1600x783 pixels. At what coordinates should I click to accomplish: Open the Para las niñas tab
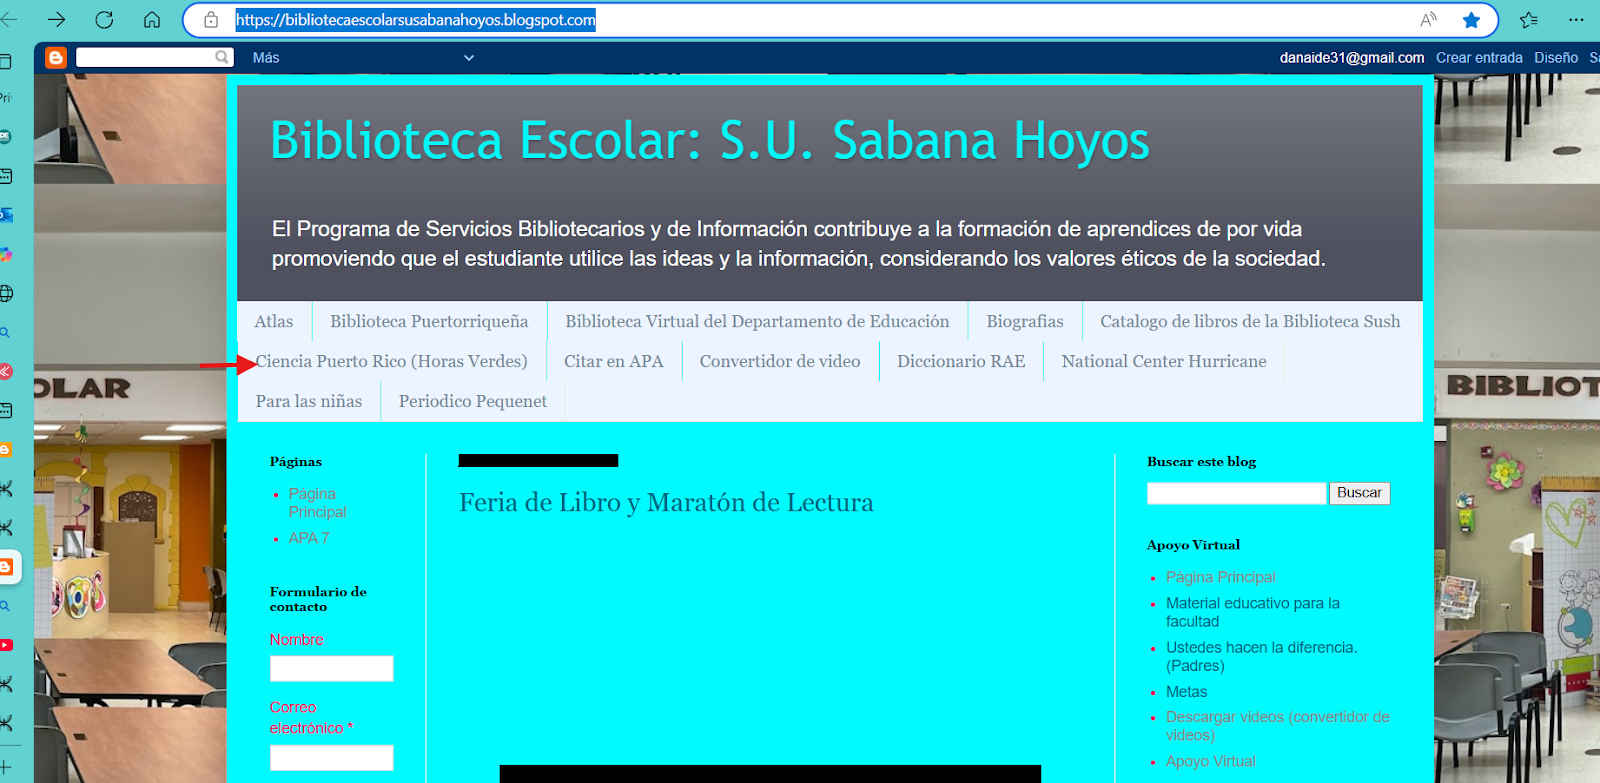coord(309,401)
